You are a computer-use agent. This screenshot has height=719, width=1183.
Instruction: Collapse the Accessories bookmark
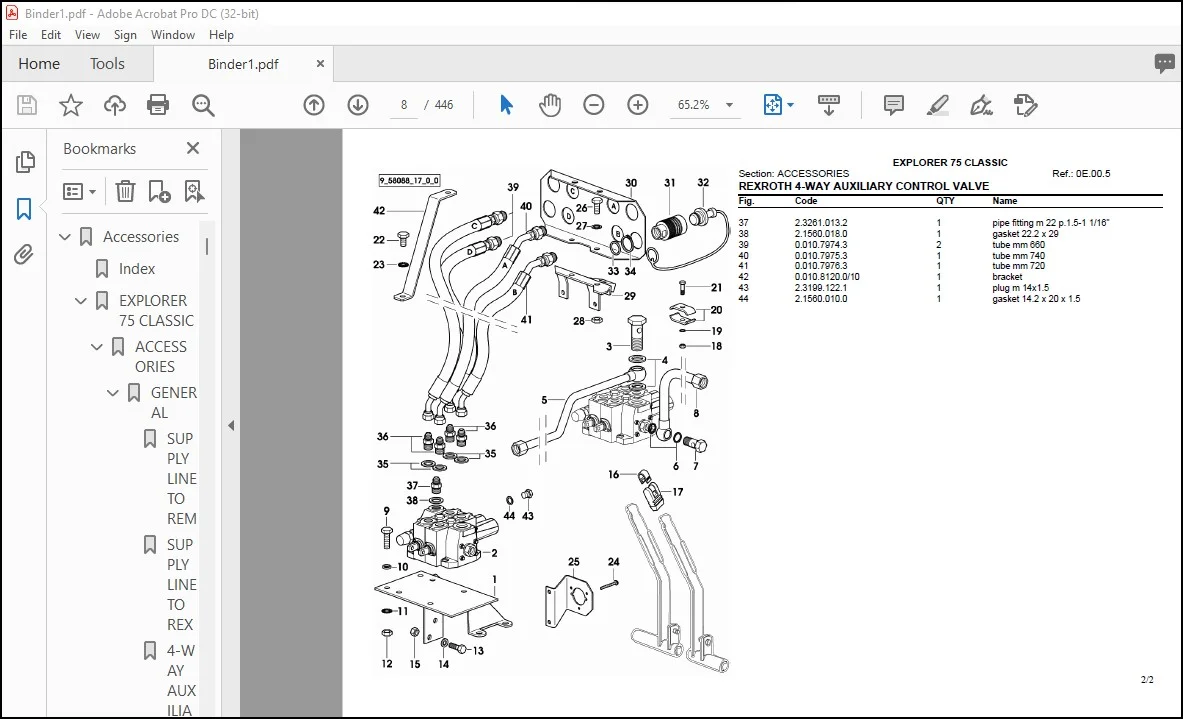click(x=65, y=237)
